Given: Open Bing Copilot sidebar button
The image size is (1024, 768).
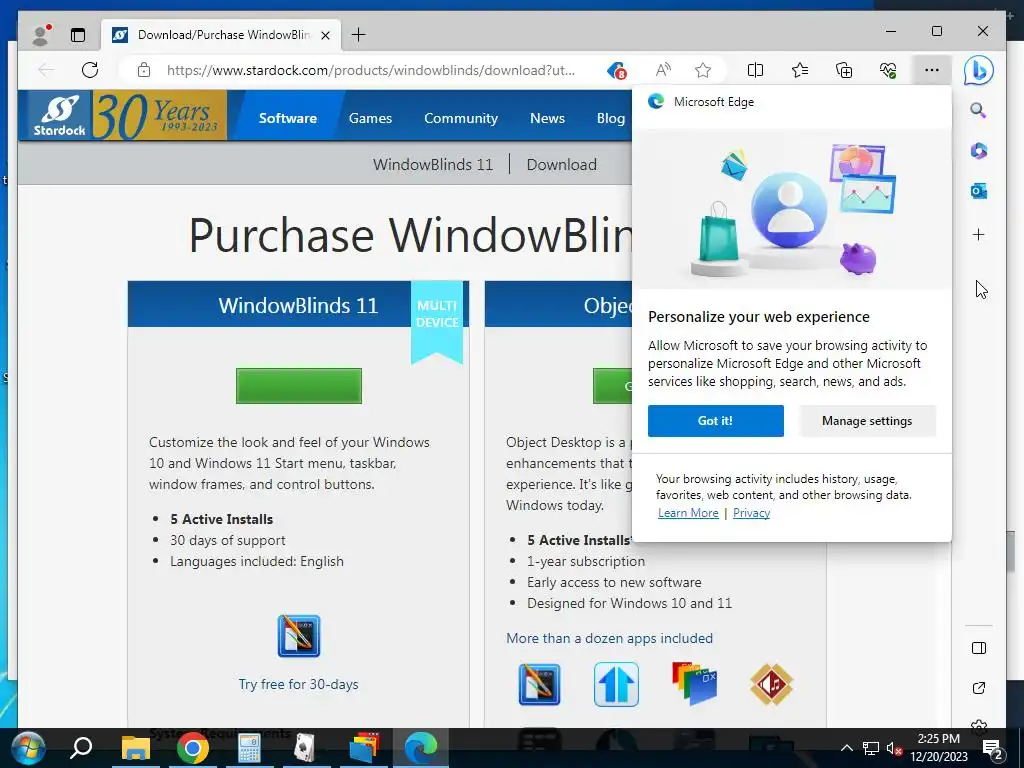Looking at the screenshot, I should pyautogui.click(x=978, y=71).
